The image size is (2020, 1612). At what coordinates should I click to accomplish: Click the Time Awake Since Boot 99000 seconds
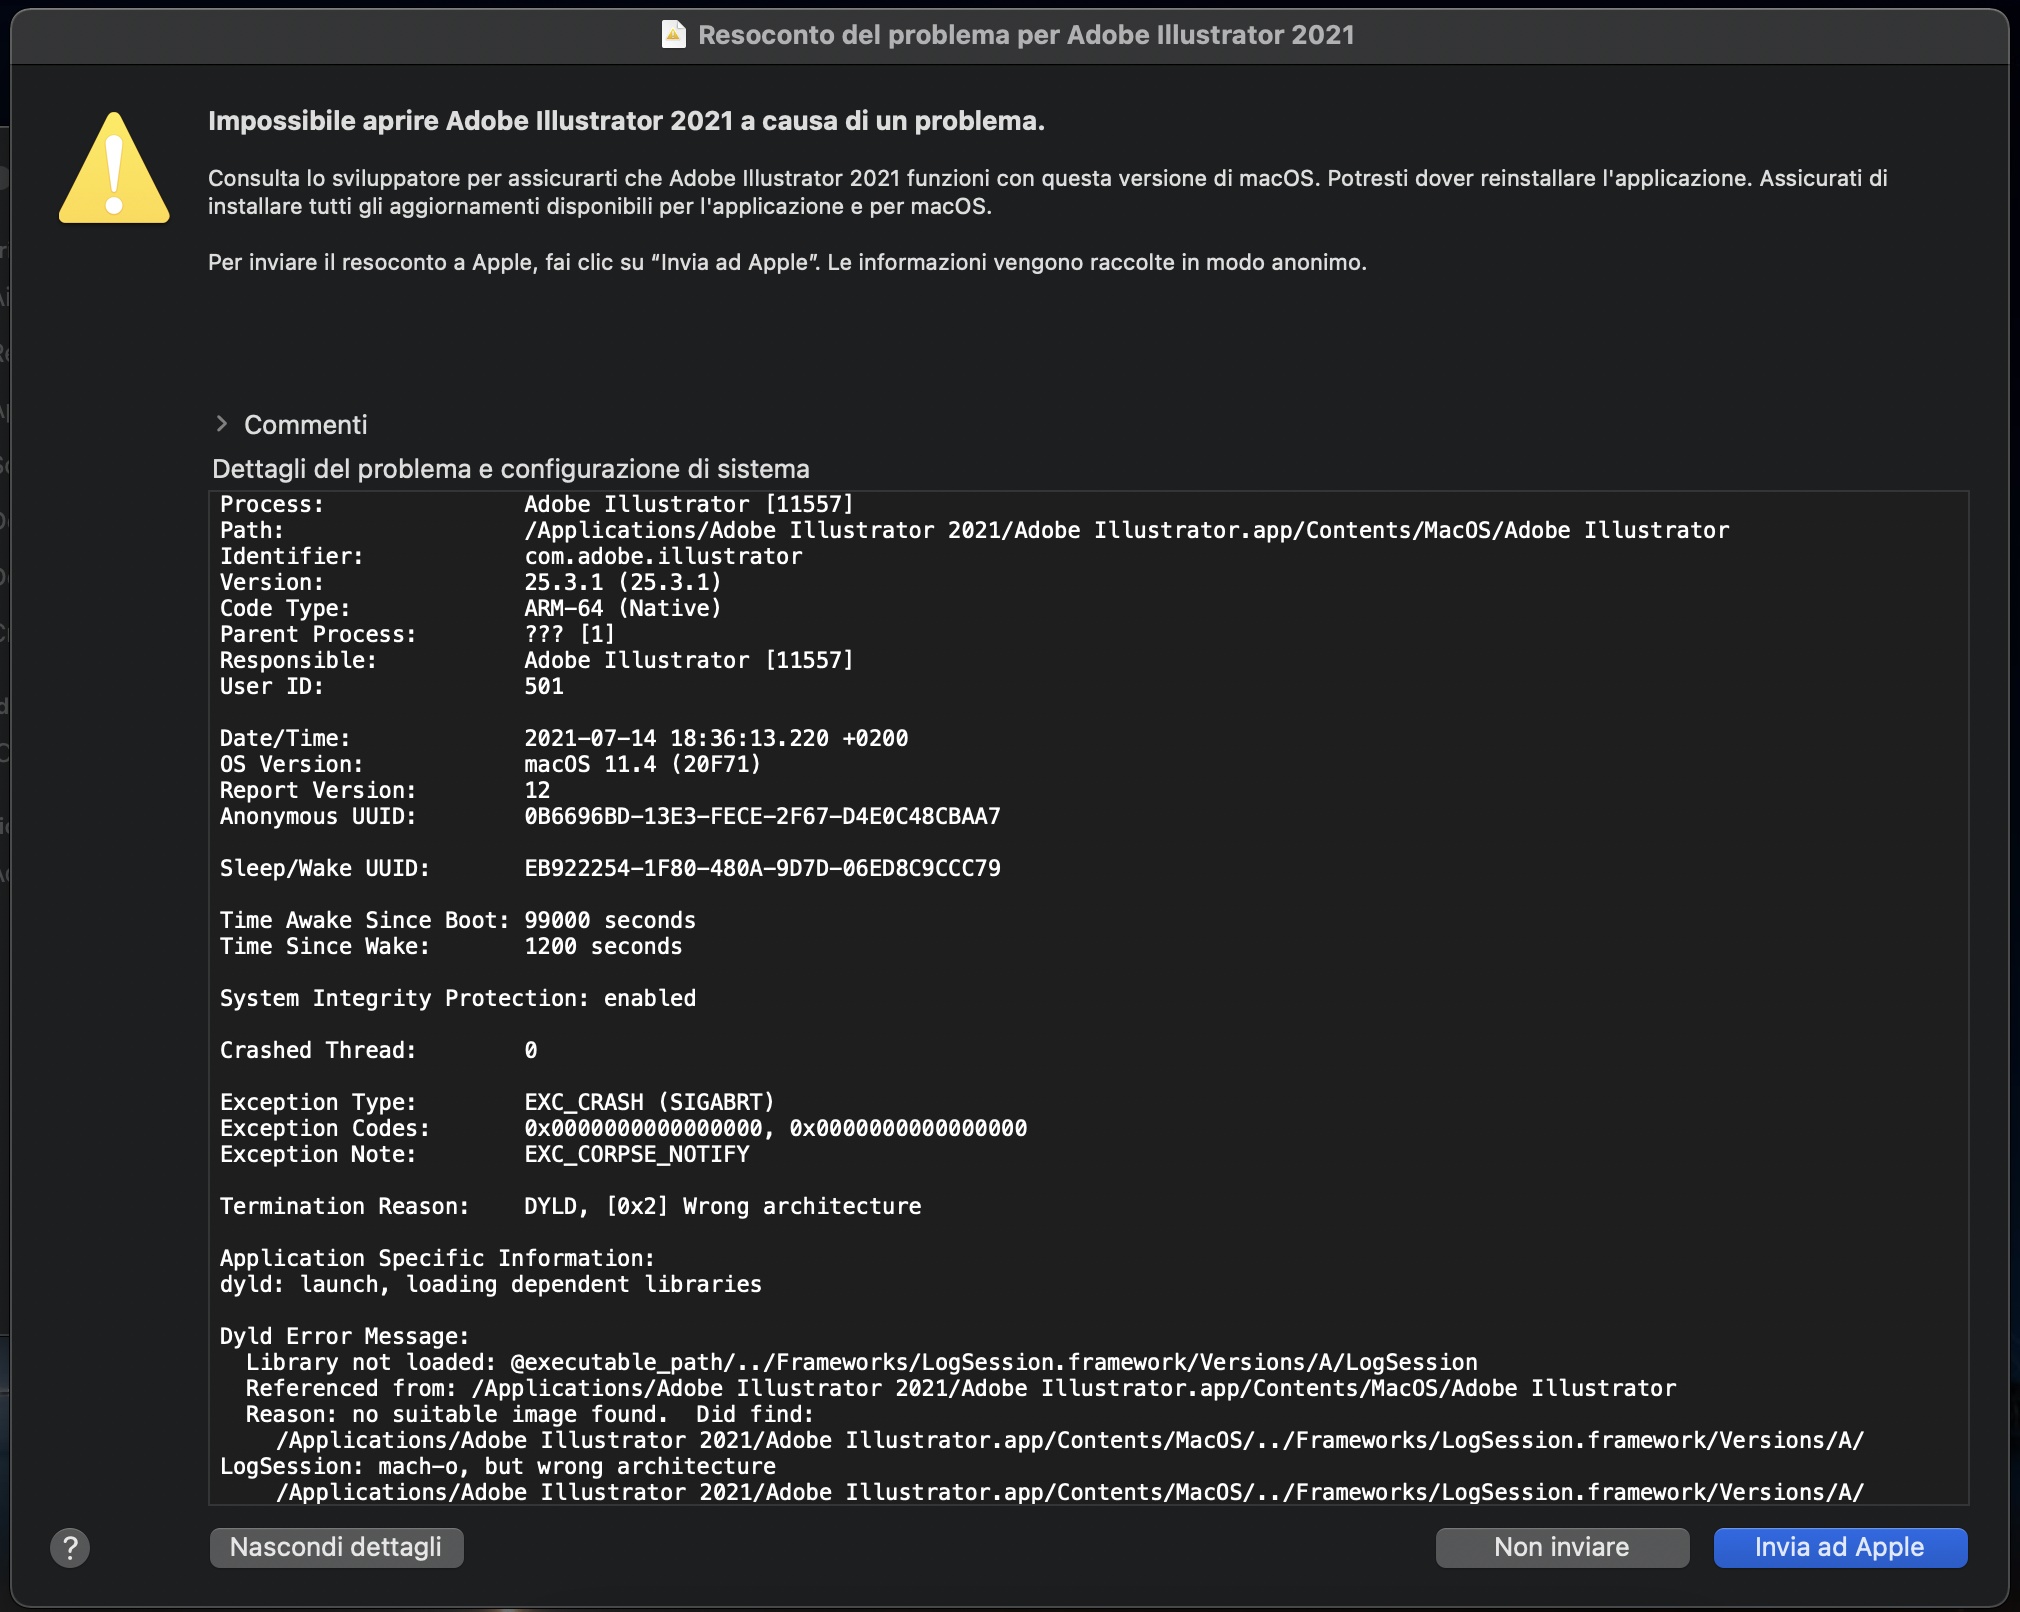coord(458,920)
